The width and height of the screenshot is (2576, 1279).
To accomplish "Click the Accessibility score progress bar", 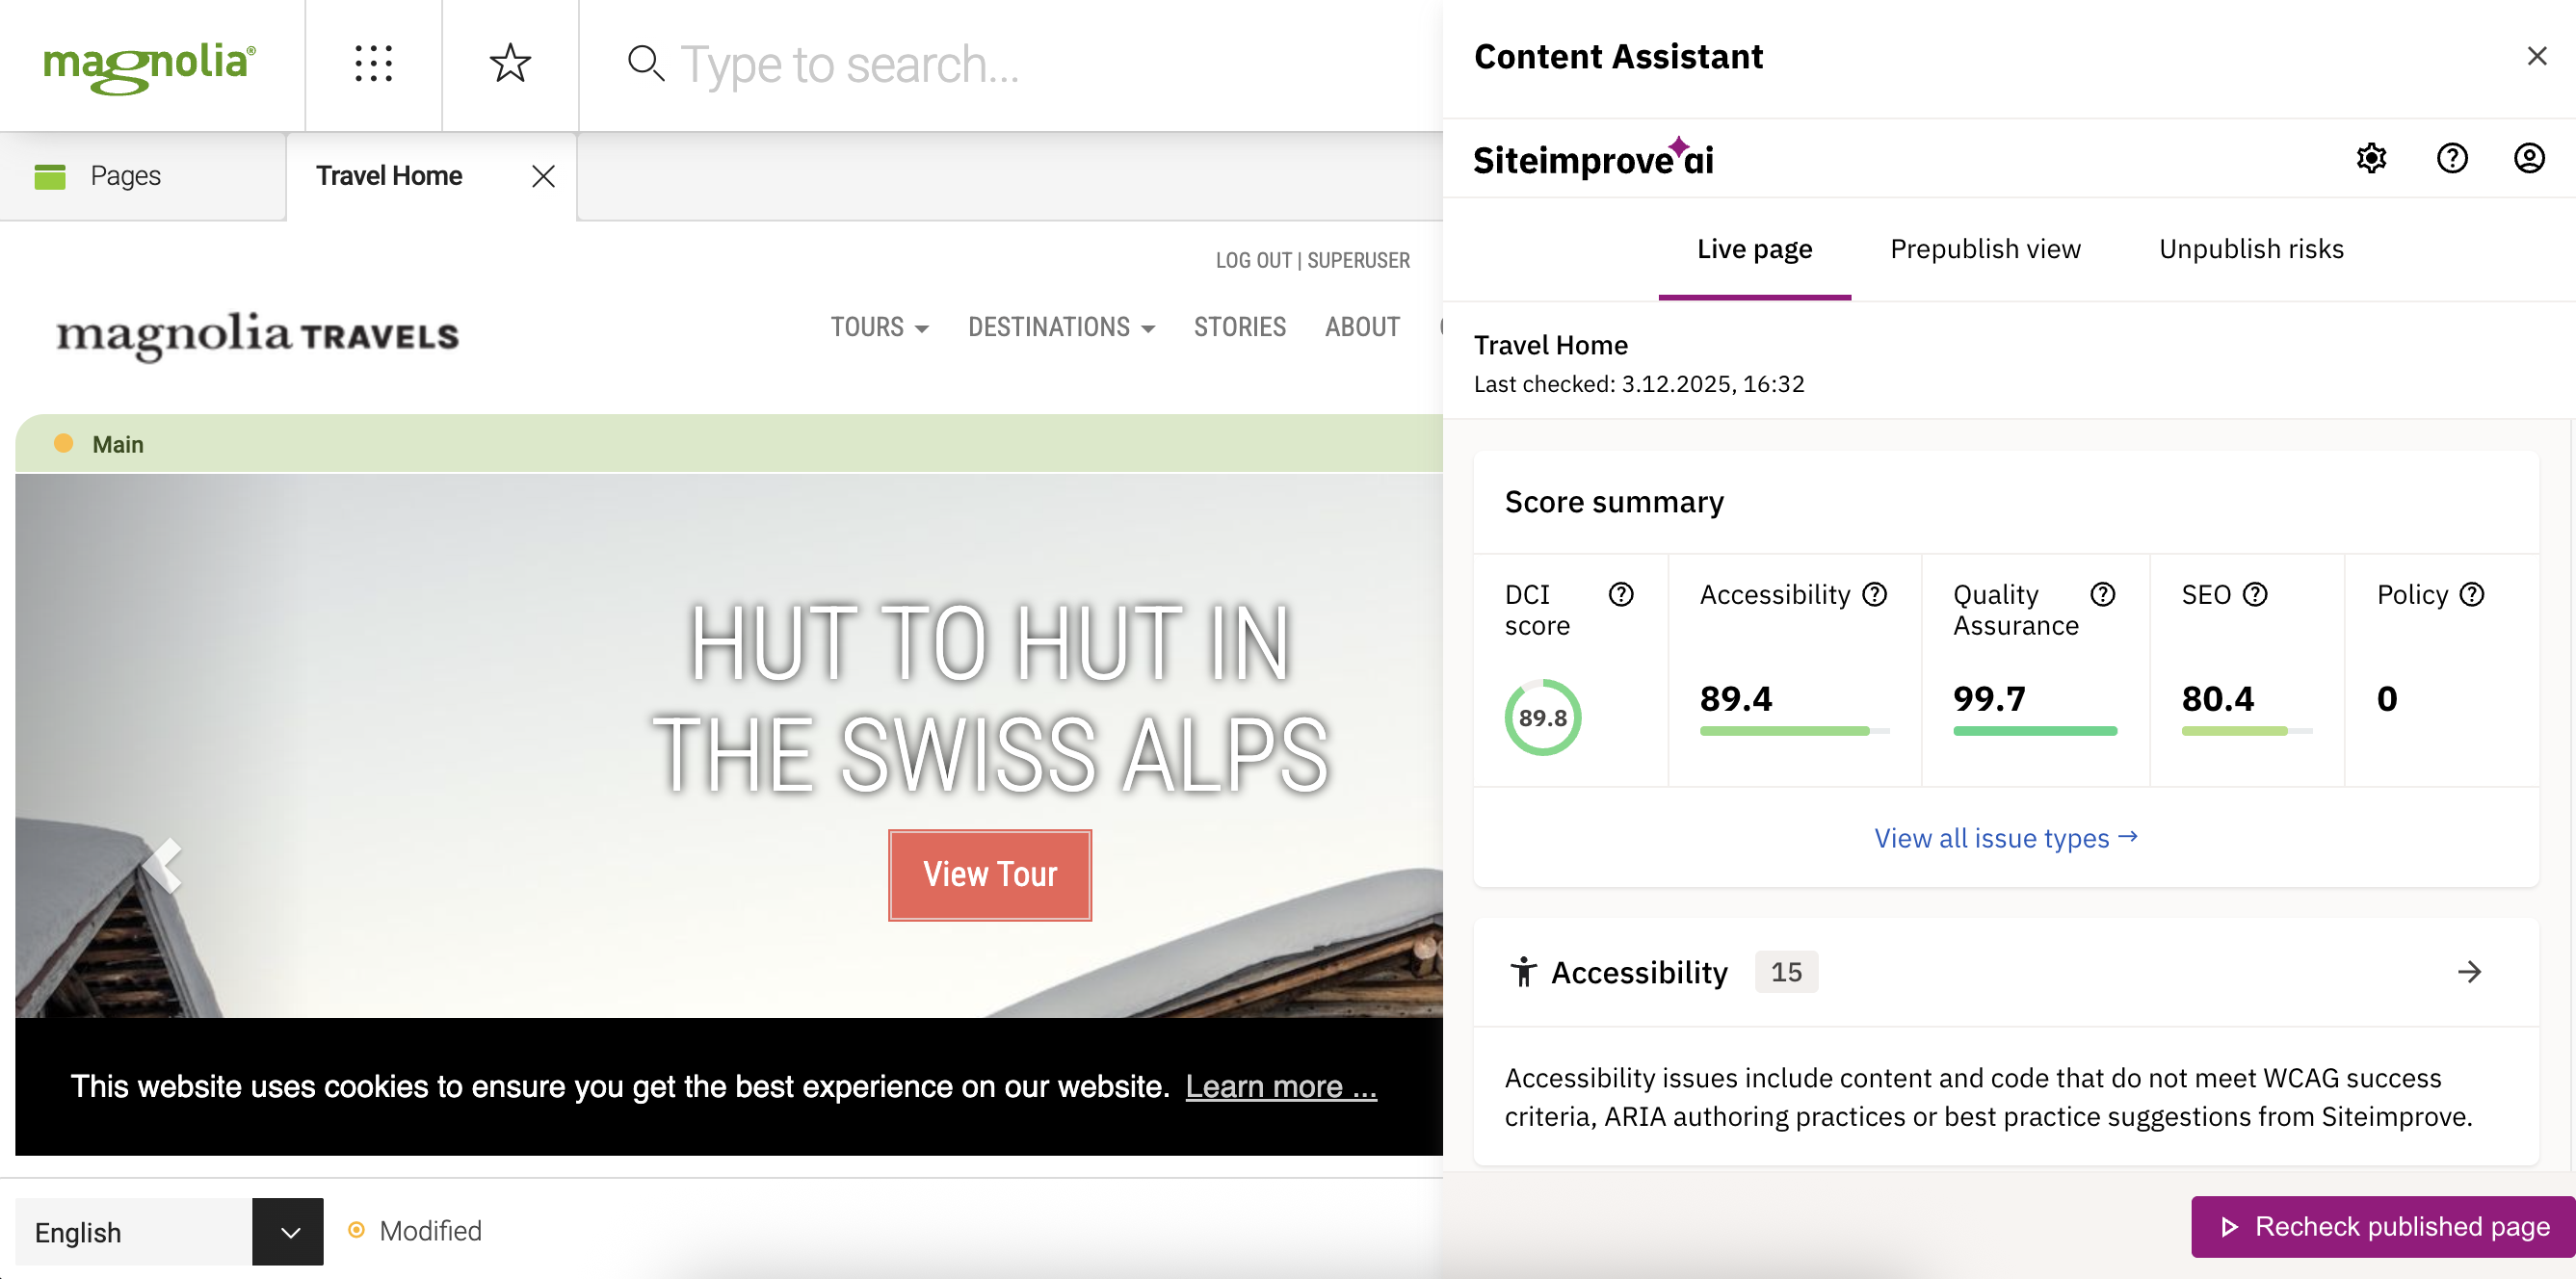I will [1783, 731].
